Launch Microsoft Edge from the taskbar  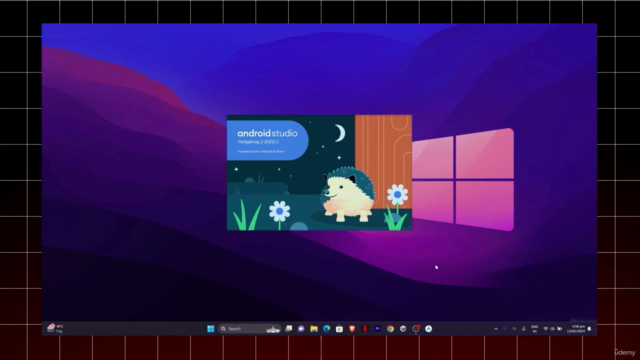coord(327,329)
